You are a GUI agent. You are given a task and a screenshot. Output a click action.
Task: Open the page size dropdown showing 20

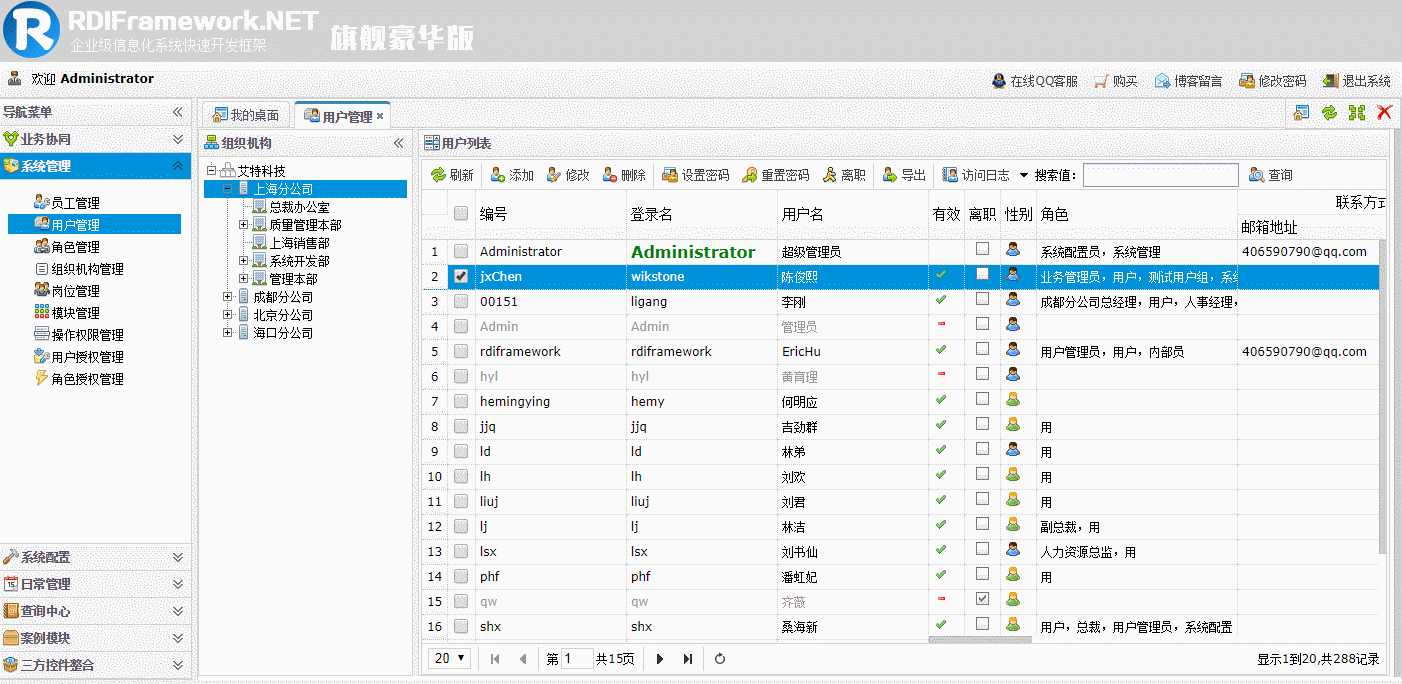(450, 658)
